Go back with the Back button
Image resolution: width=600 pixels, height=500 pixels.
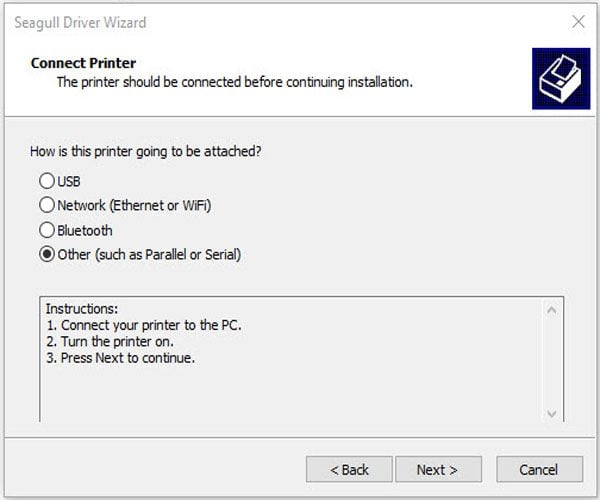click(x=349, y=469)
